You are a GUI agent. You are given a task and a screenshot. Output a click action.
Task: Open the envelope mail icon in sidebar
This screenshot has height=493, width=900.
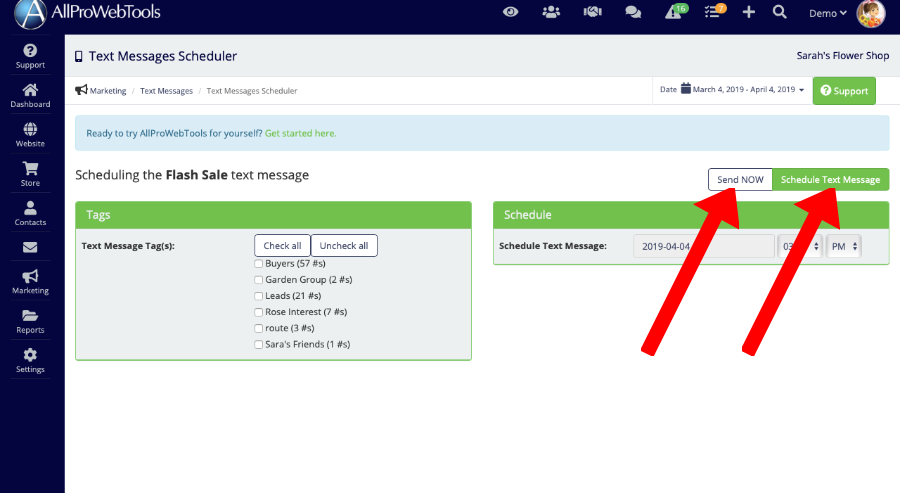pos(30,247)
